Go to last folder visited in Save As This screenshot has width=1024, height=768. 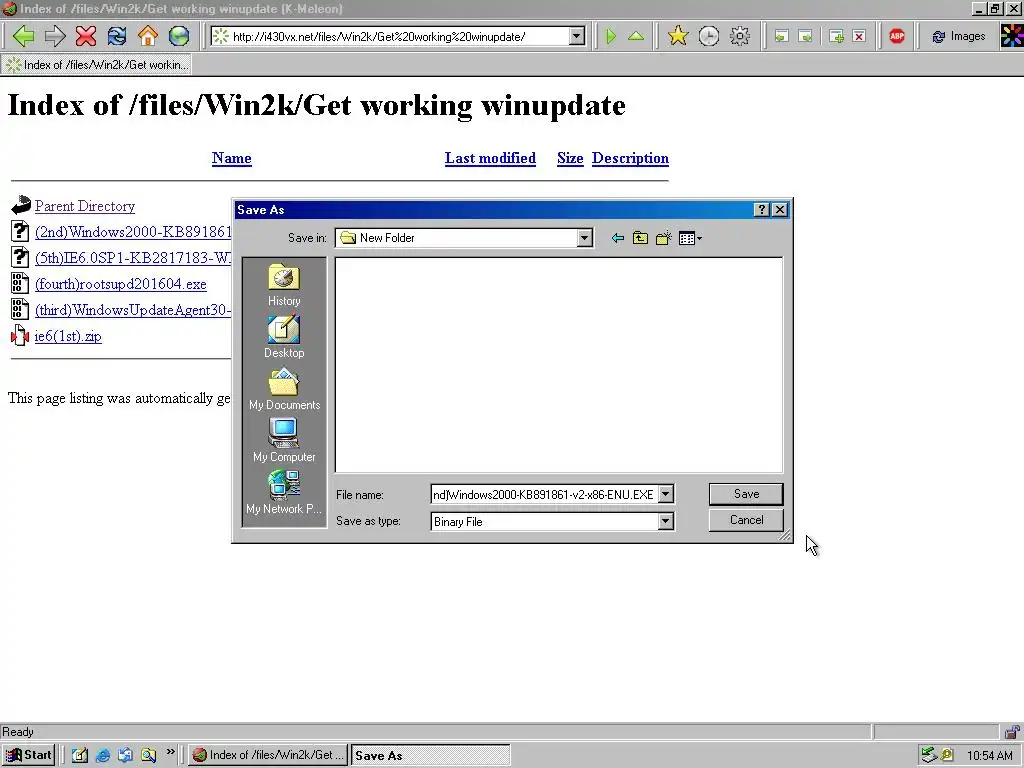point(617,238)
